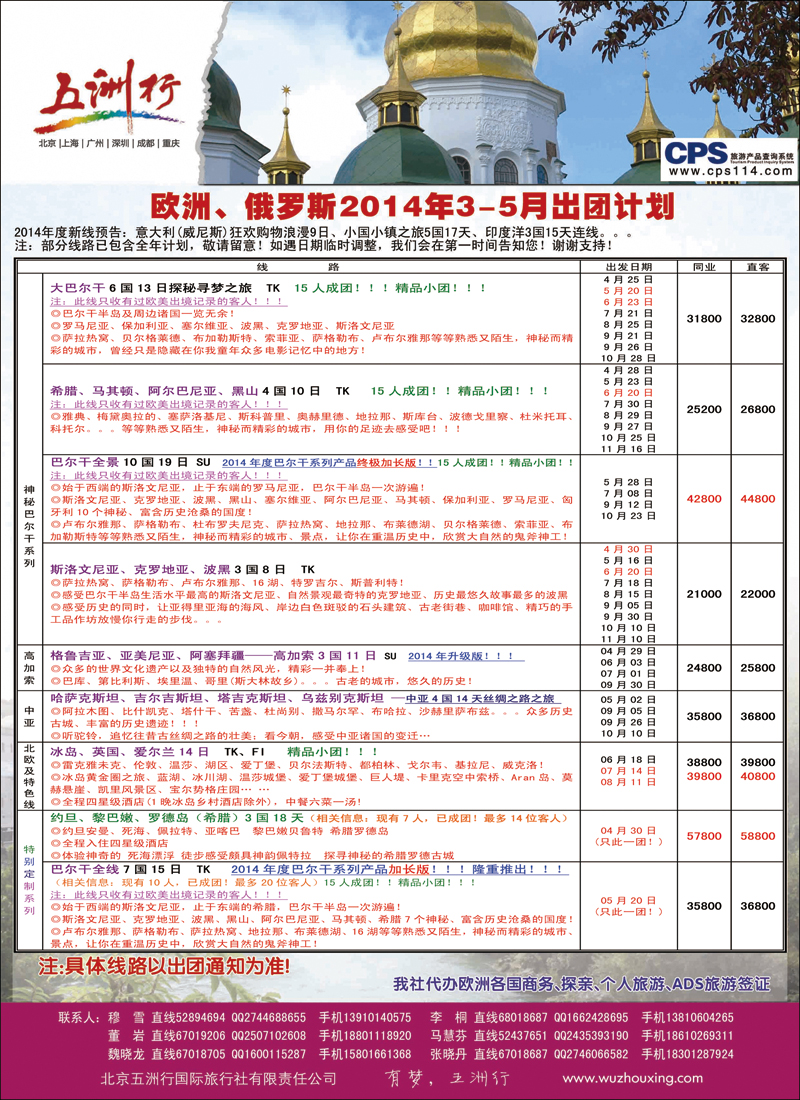
Task: Click the red departure date '6月23日'
Action: pos(627,302)
